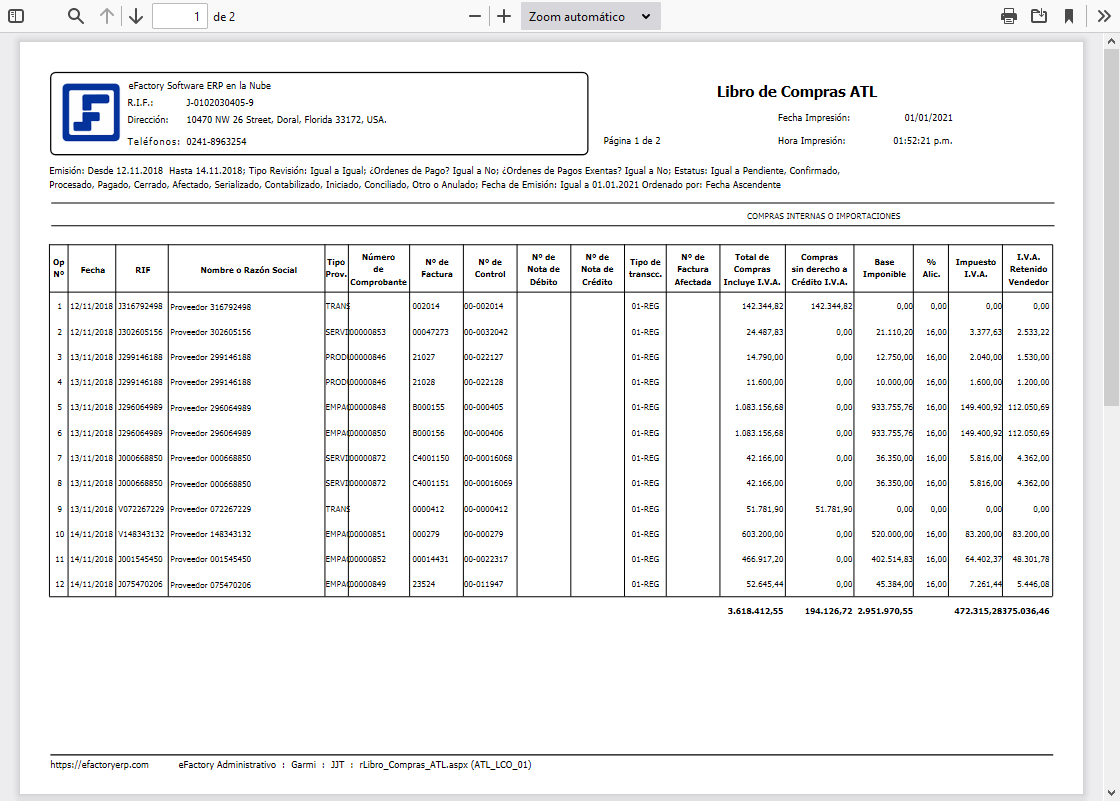
Task: Go to previous page arrow
Action: click(107, 16)
